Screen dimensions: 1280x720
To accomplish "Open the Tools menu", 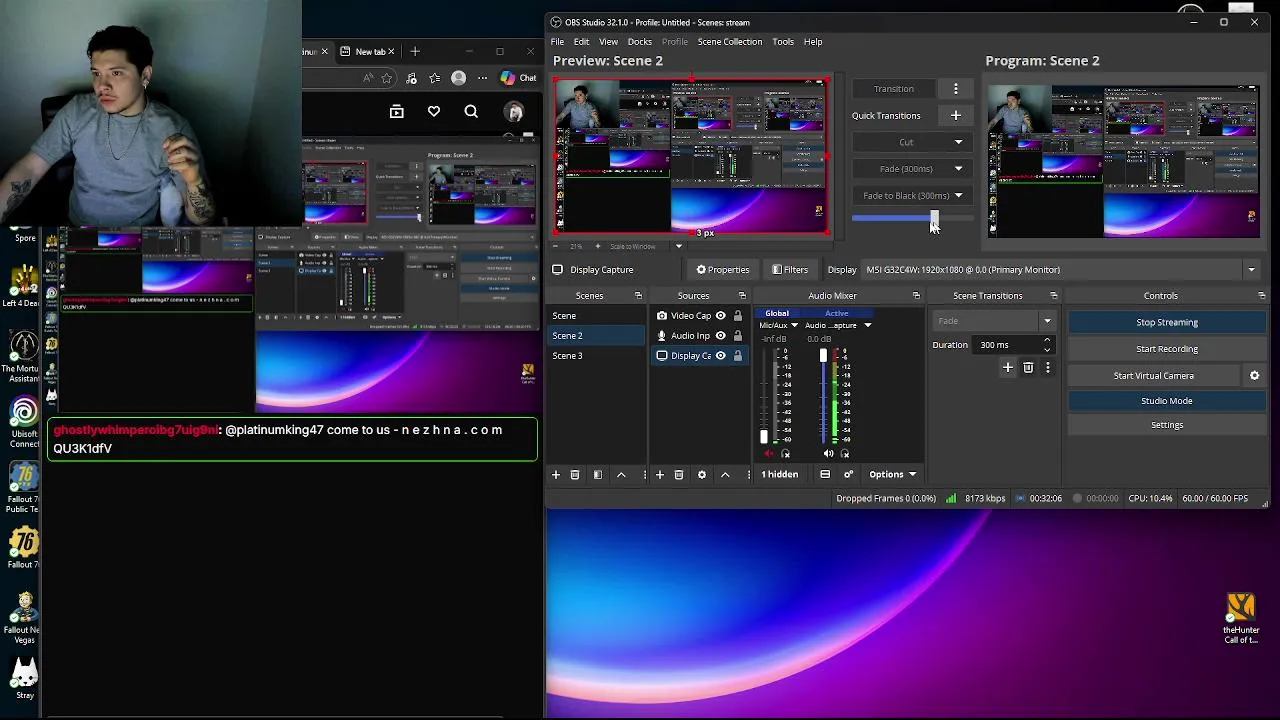I will (783, 42).
